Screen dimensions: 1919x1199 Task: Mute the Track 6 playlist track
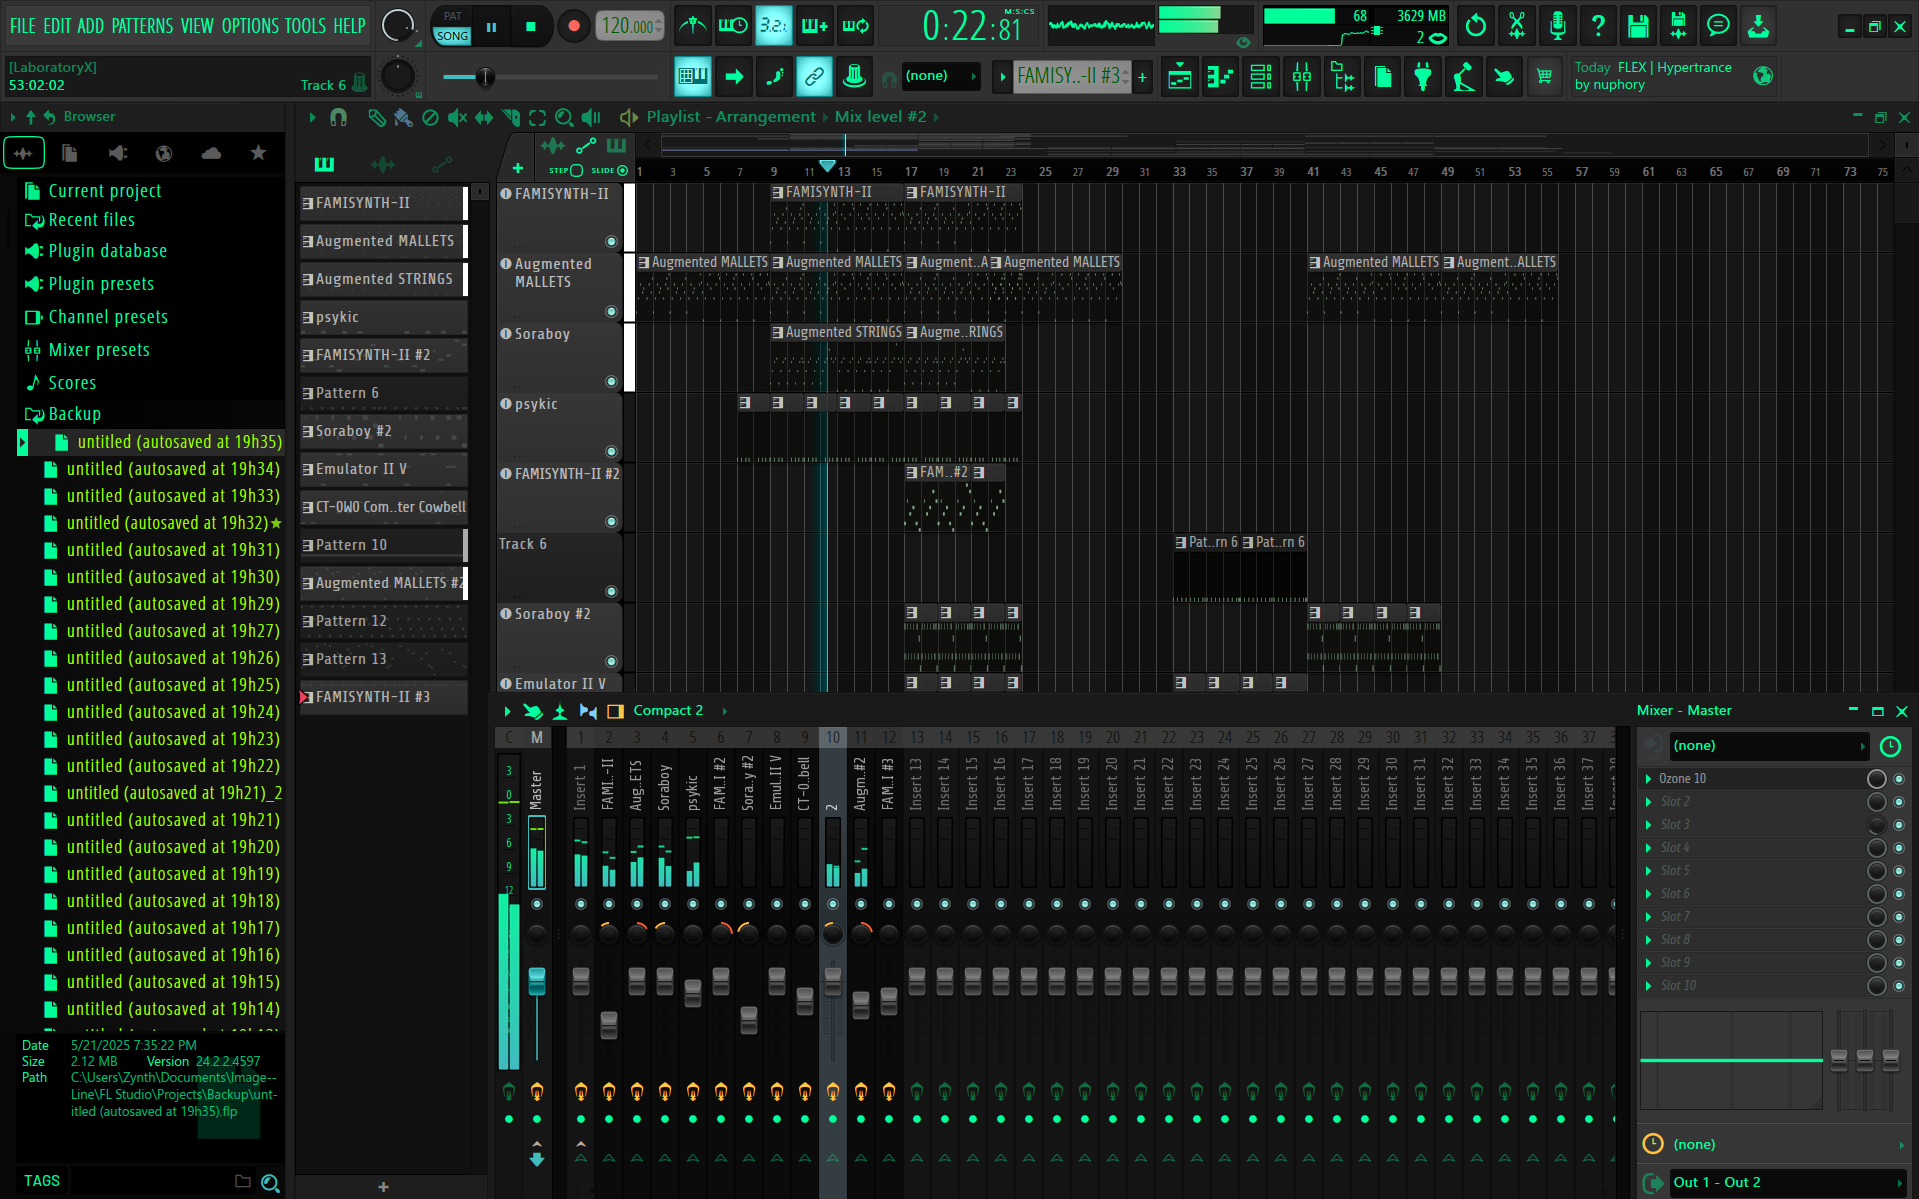[611, 591]
